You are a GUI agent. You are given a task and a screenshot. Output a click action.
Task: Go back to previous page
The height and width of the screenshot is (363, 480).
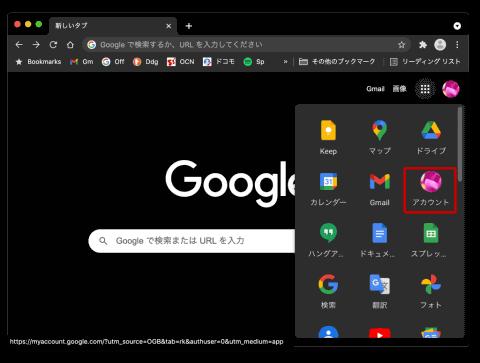19,45
